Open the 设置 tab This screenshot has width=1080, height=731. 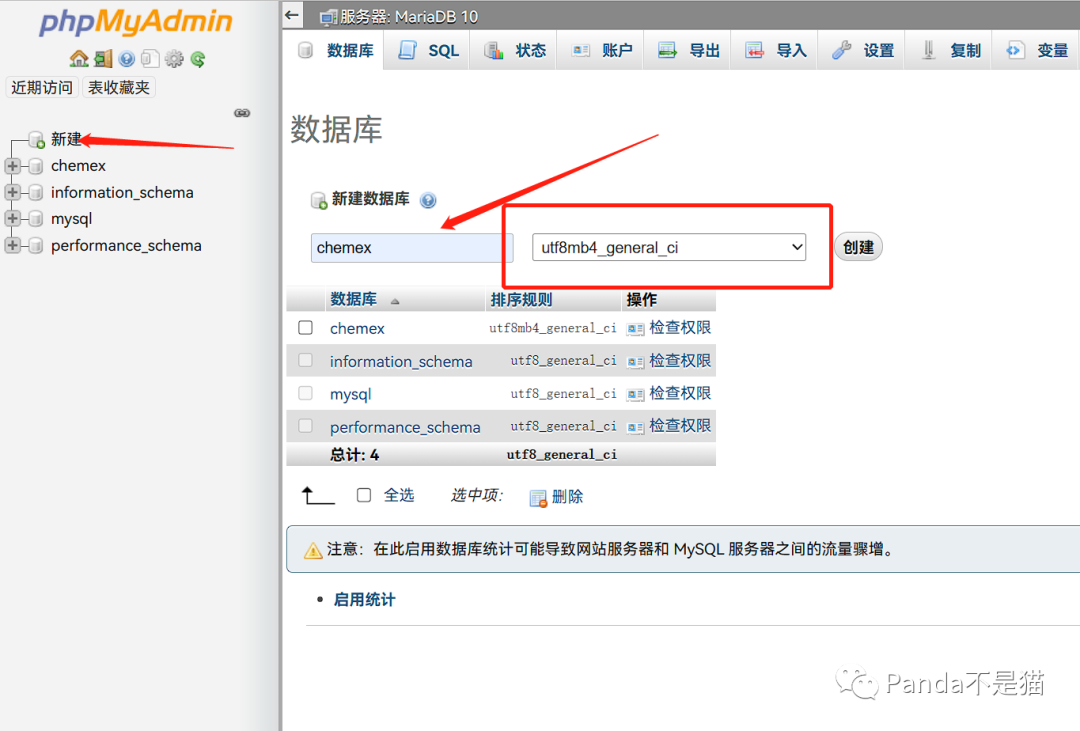[x=863, y=50]
